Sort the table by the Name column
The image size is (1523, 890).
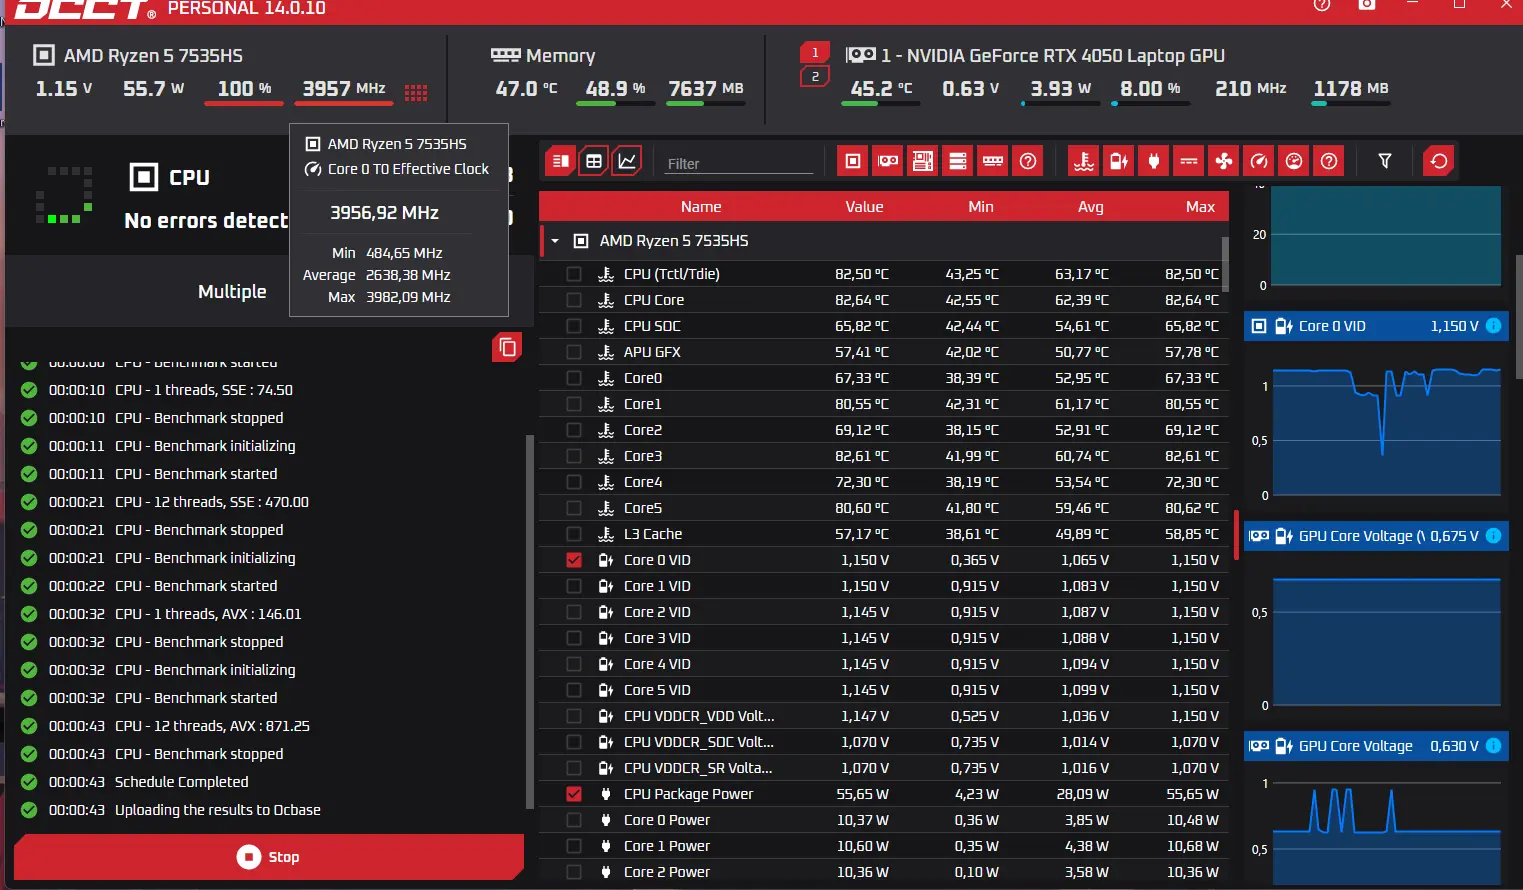[701, 207]
